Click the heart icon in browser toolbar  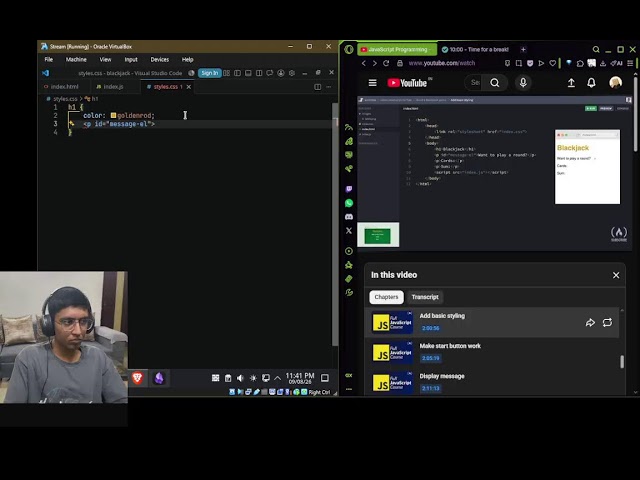[553, 63]
